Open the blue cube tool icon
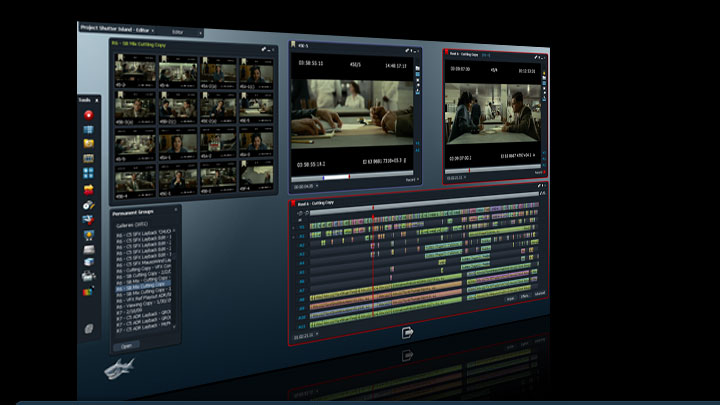The height and width of the screenshot is (405, 720). click(x=89, y=262)
